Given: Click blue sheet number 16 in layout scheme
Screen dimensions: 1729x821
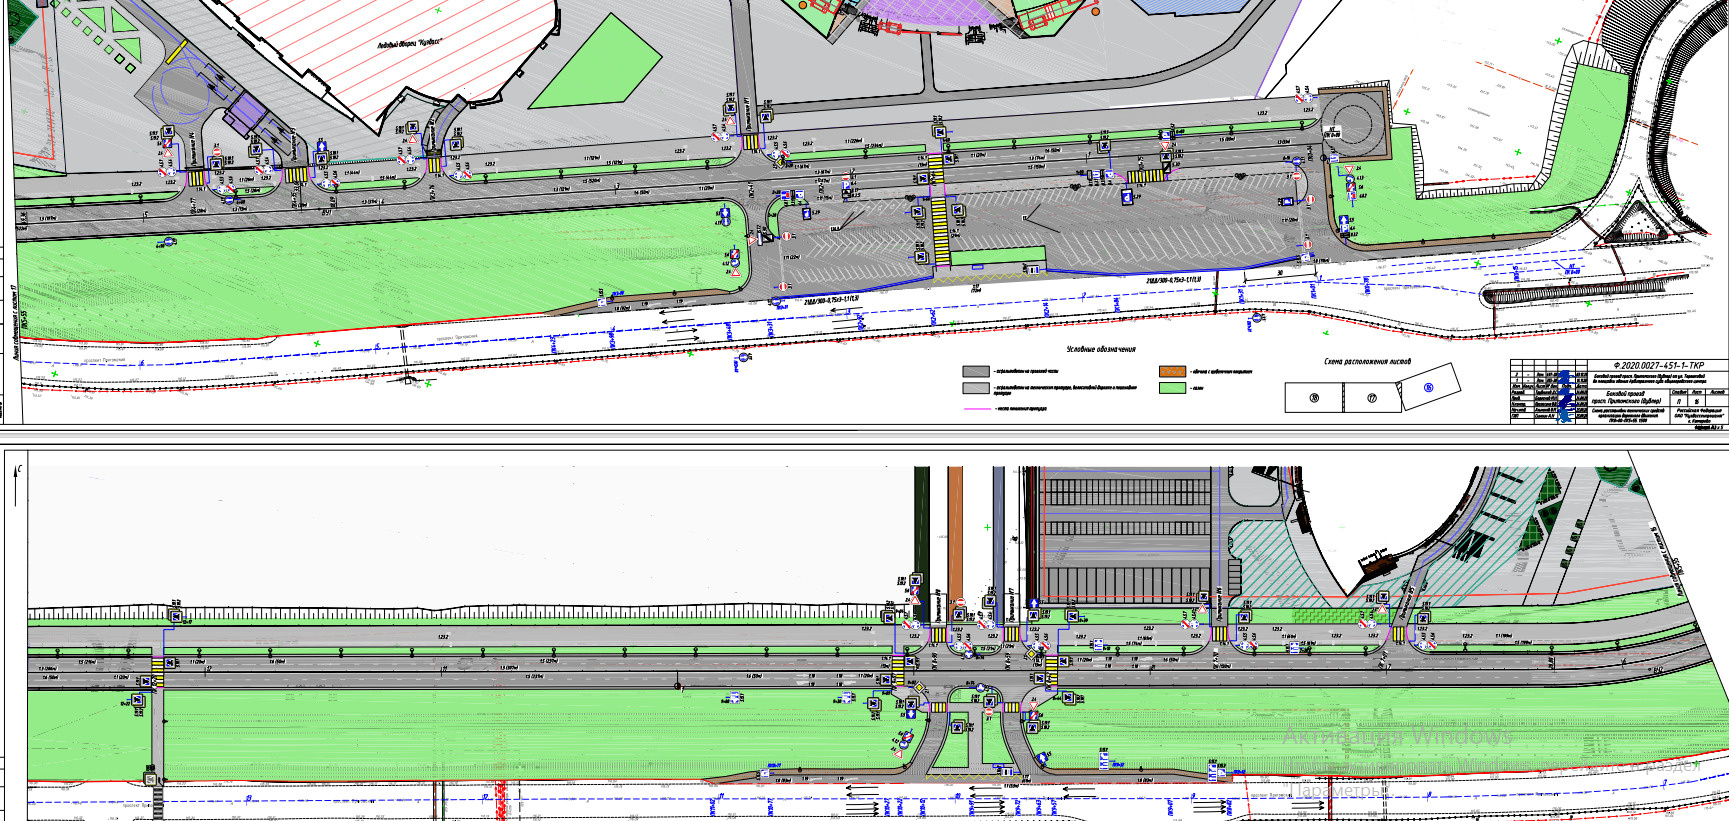Looking at the screenshot, I should [x=1428, y=387].
